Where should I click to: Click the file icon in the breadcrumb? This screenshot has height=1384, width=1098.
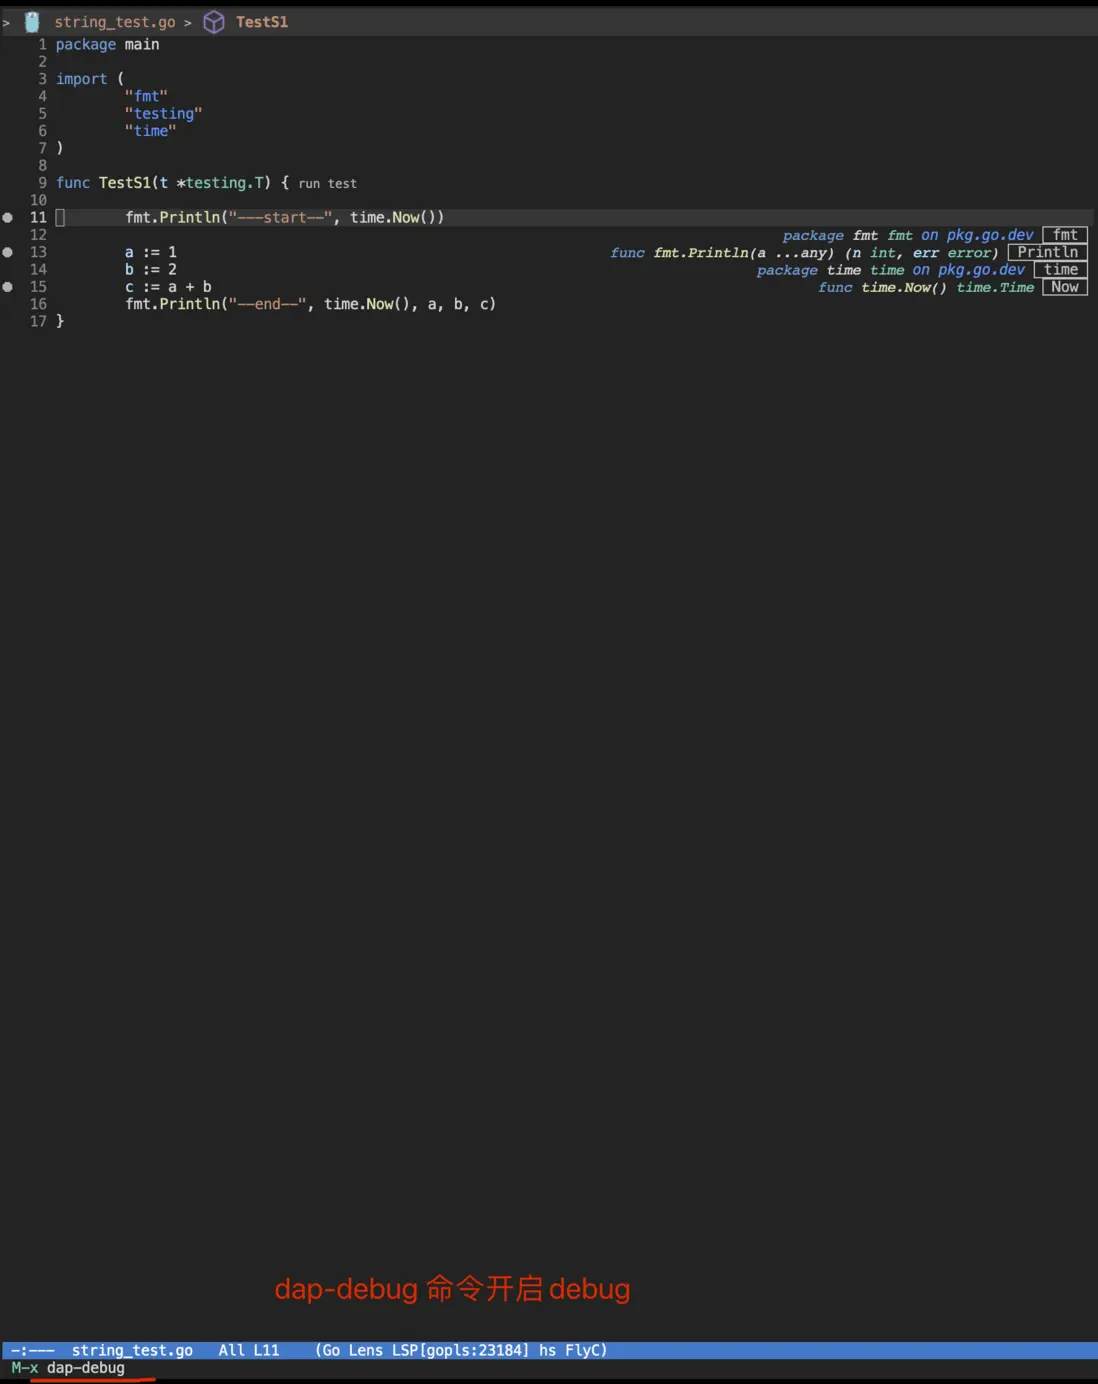click(x=32, y=22)
